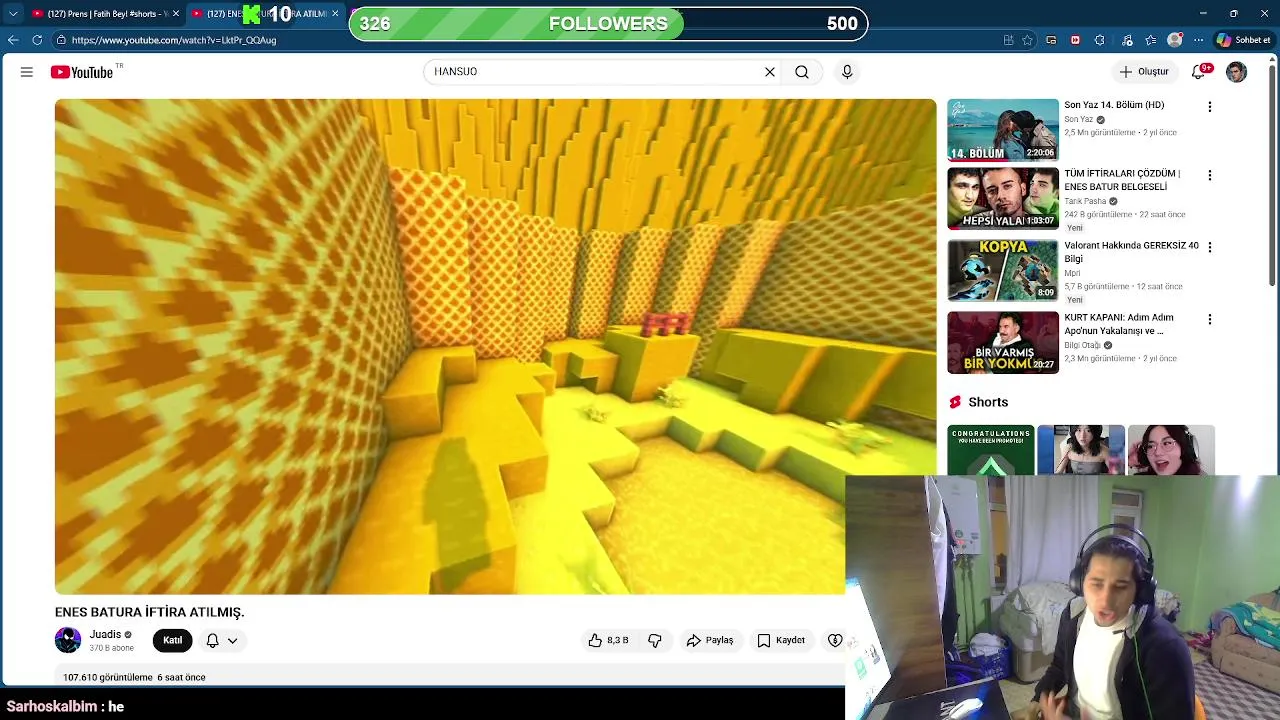
Task: Like the video with thumbs up
Action: pos(608,640)
